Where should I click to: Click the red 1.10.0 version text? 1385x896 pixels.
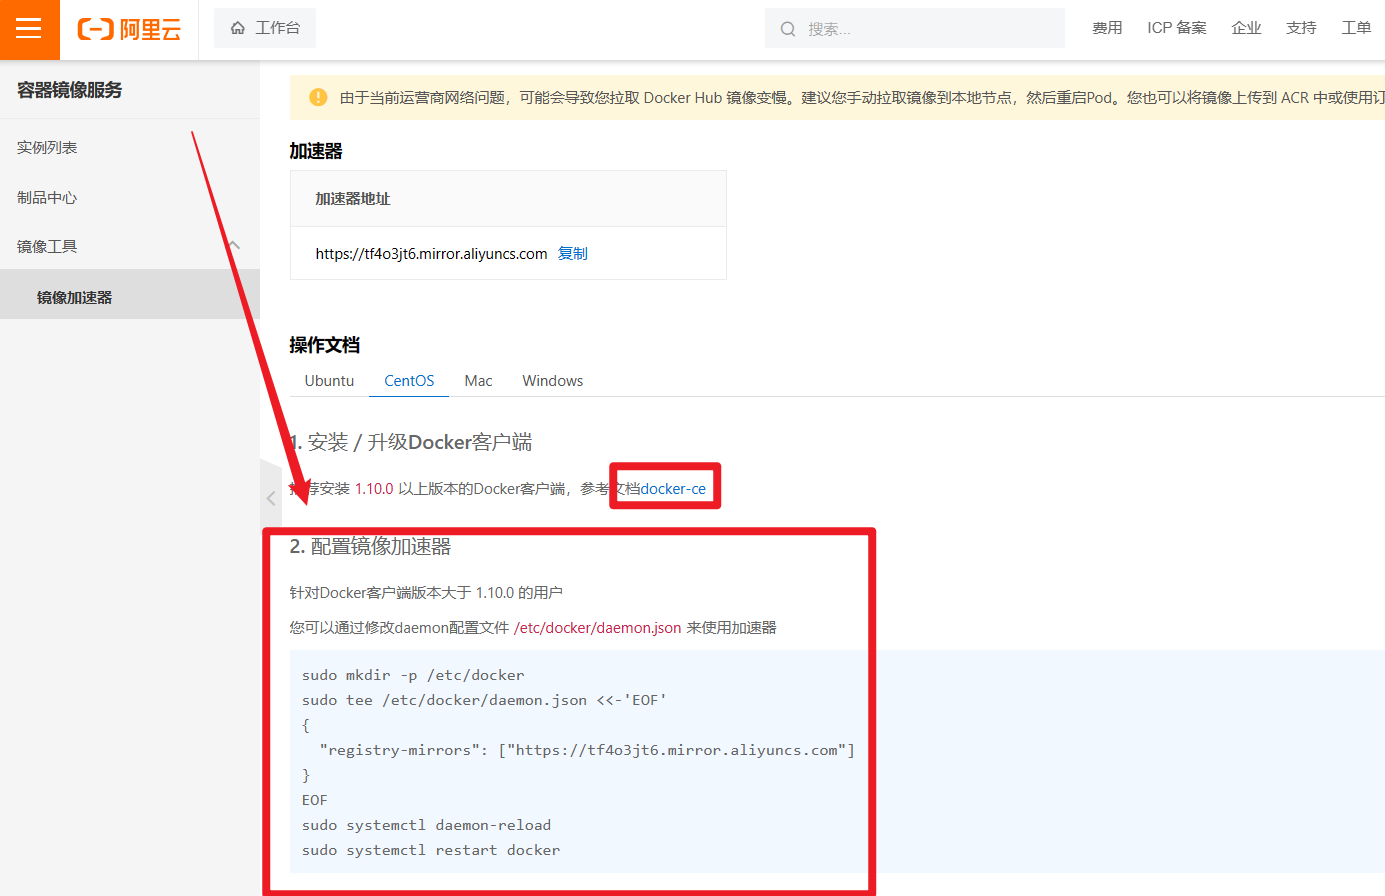[x=374, y=489]
